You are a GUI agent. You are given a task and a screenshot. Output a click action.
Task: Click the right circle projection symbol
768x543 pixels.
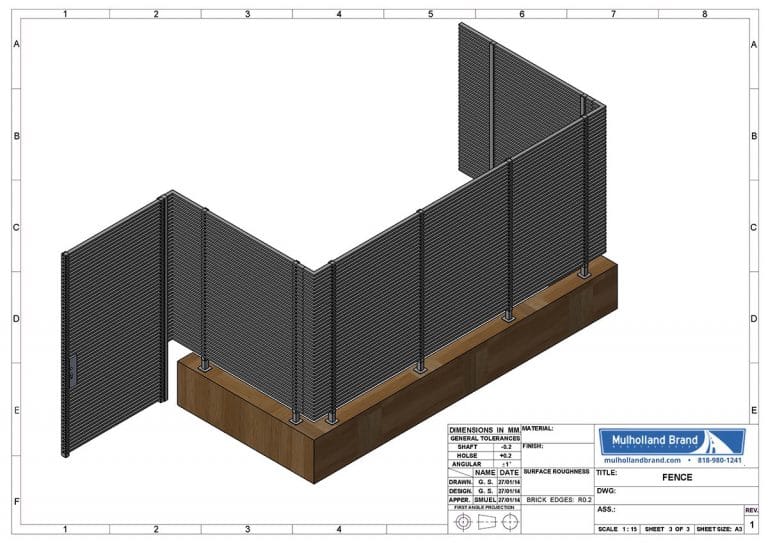coord(510,522)
